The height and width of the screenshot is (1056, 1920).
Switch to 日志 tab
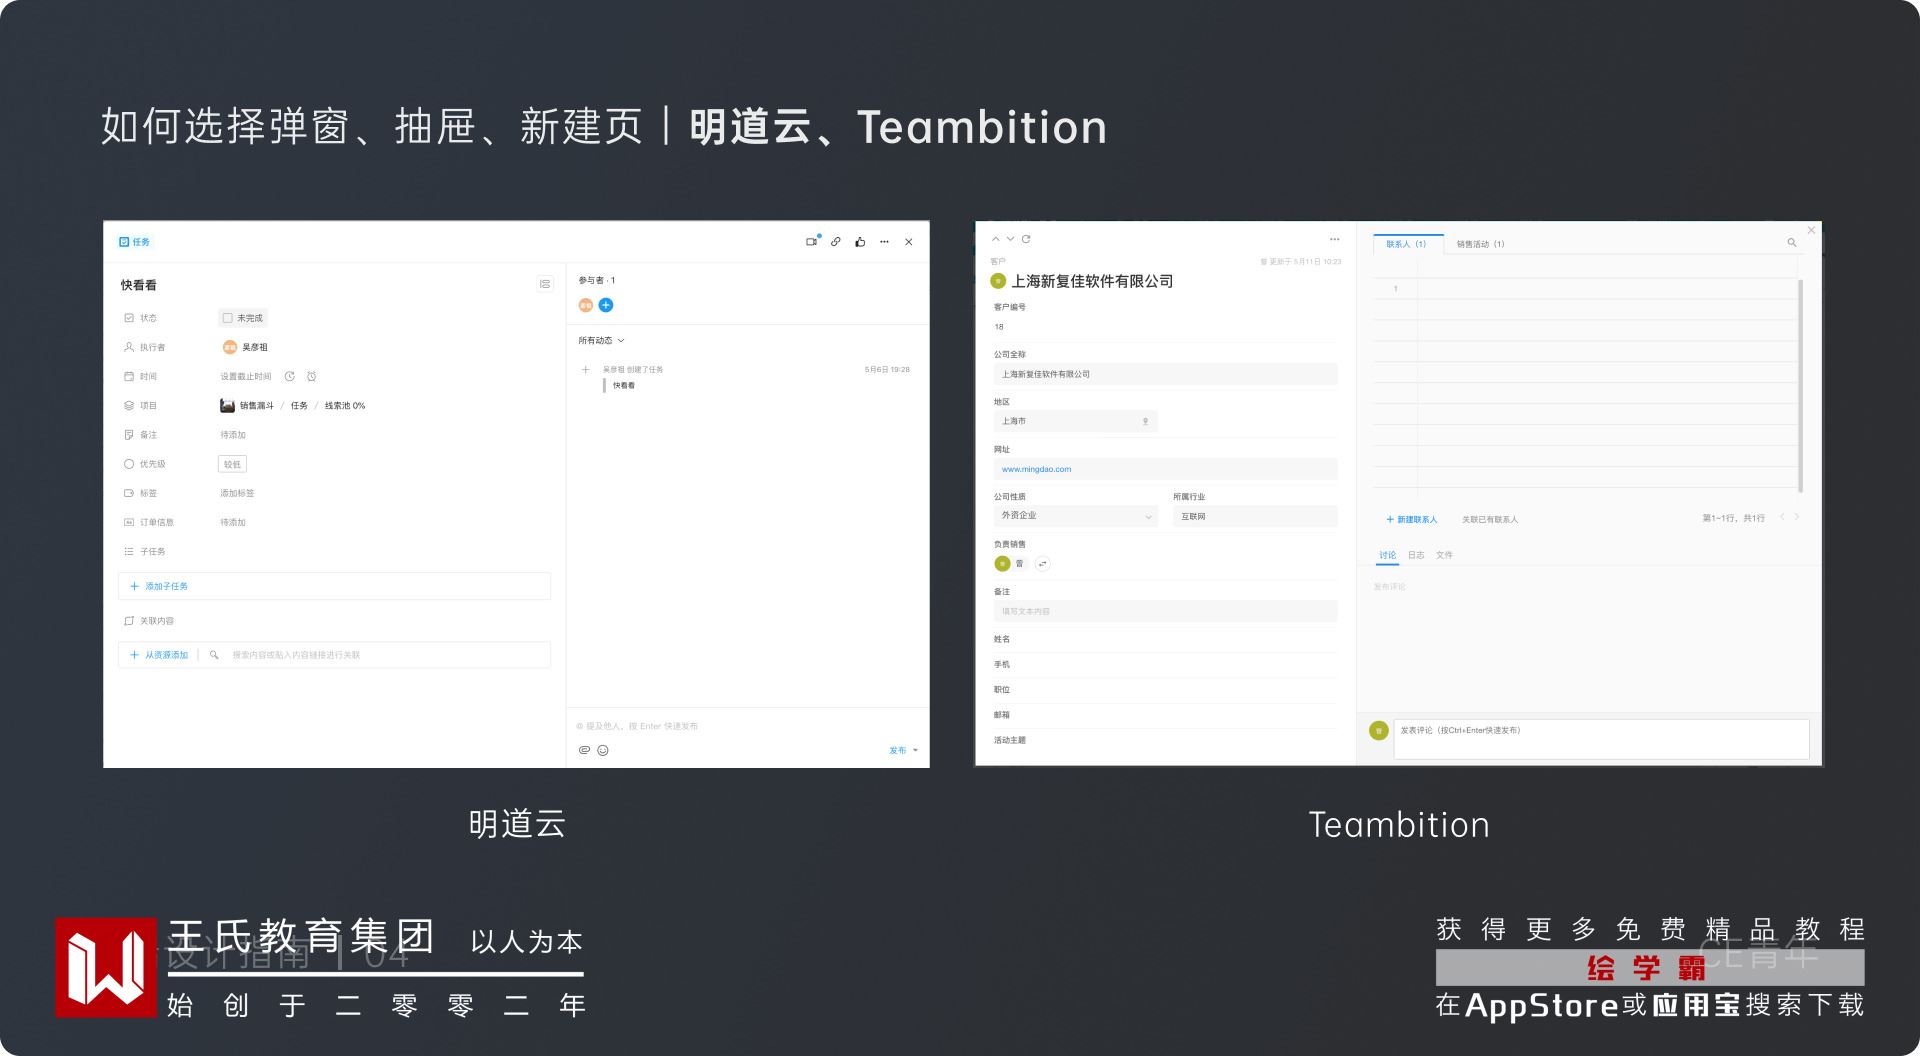1416,555
